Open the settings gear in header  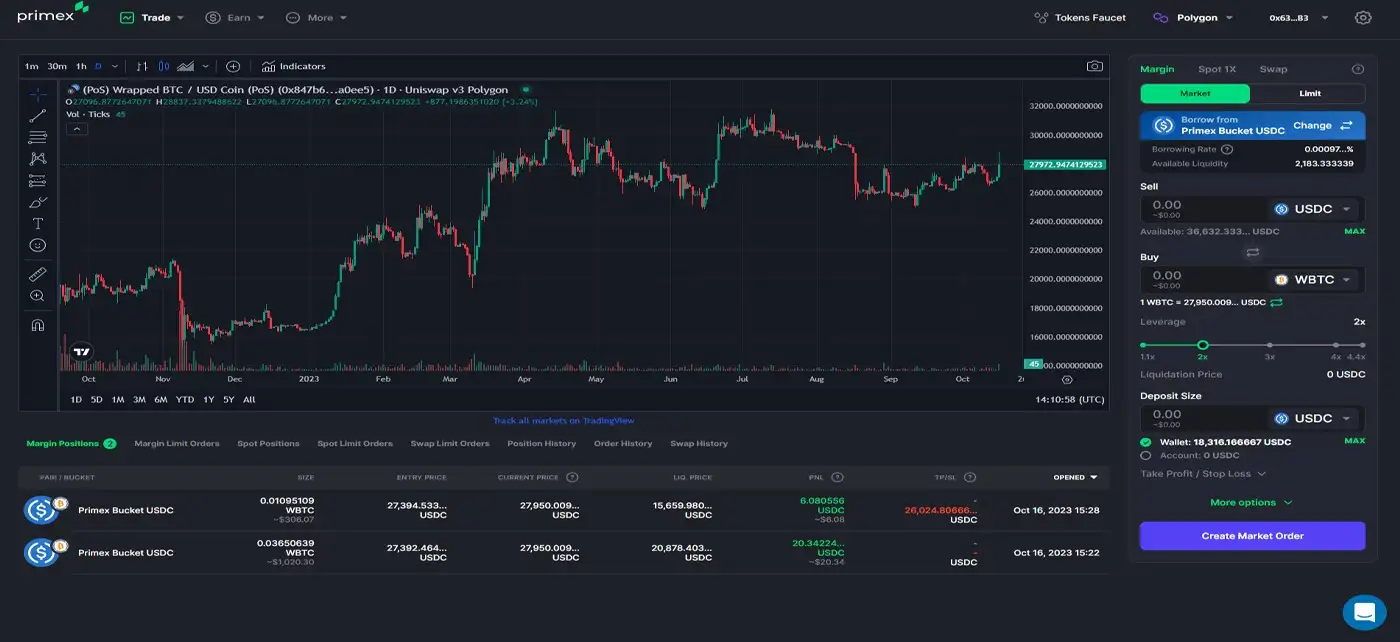[x=1363, y=18]
